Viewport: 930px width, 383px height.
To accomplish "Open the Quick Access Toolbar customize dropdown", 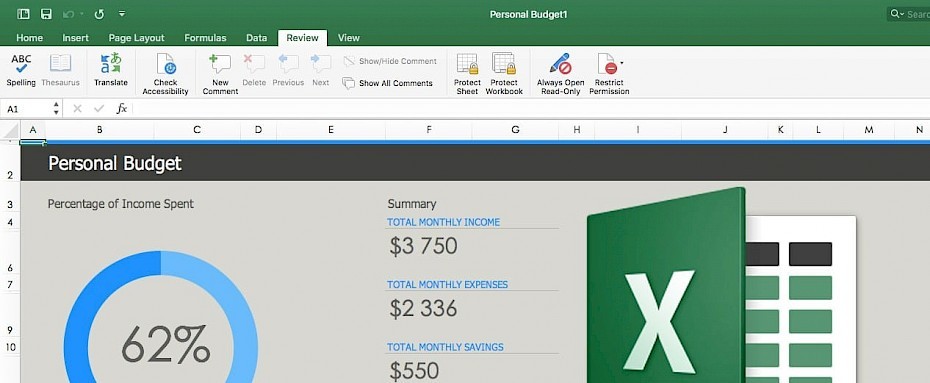I will point(122,14).
